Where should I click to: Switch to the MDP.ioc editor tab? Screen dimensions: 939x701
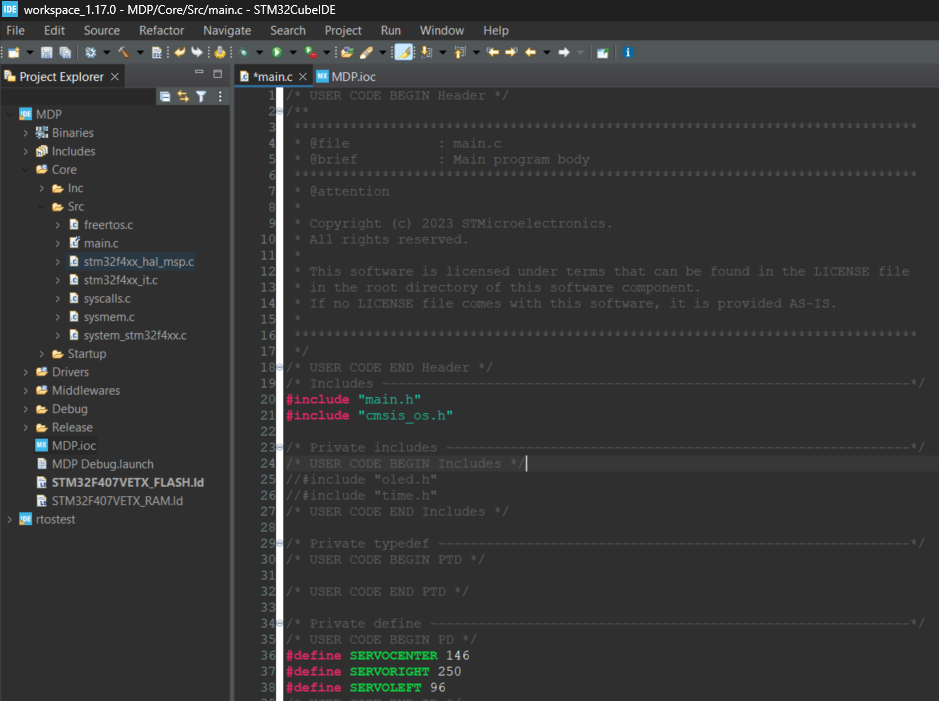[346, 77]
